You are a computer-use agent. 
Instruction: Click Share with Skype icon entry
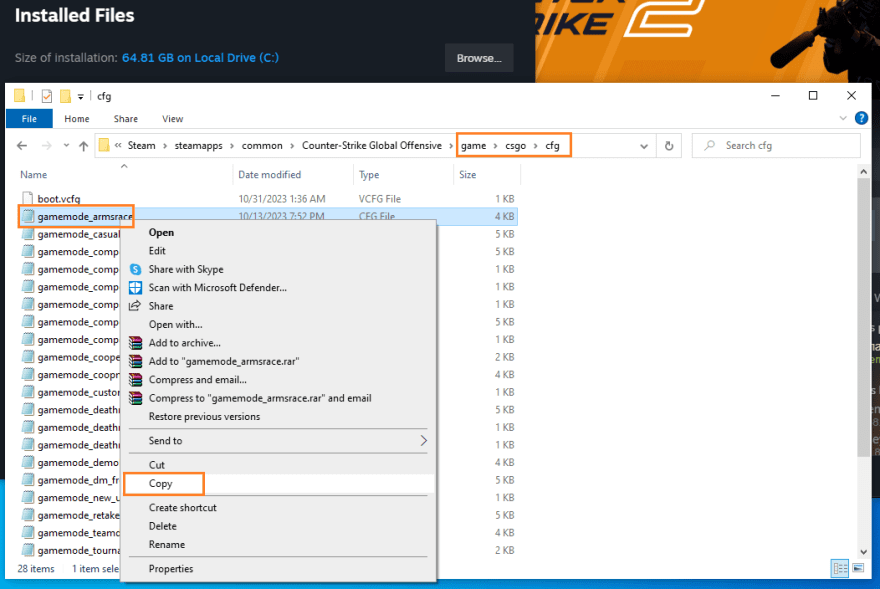click(186, 269)
